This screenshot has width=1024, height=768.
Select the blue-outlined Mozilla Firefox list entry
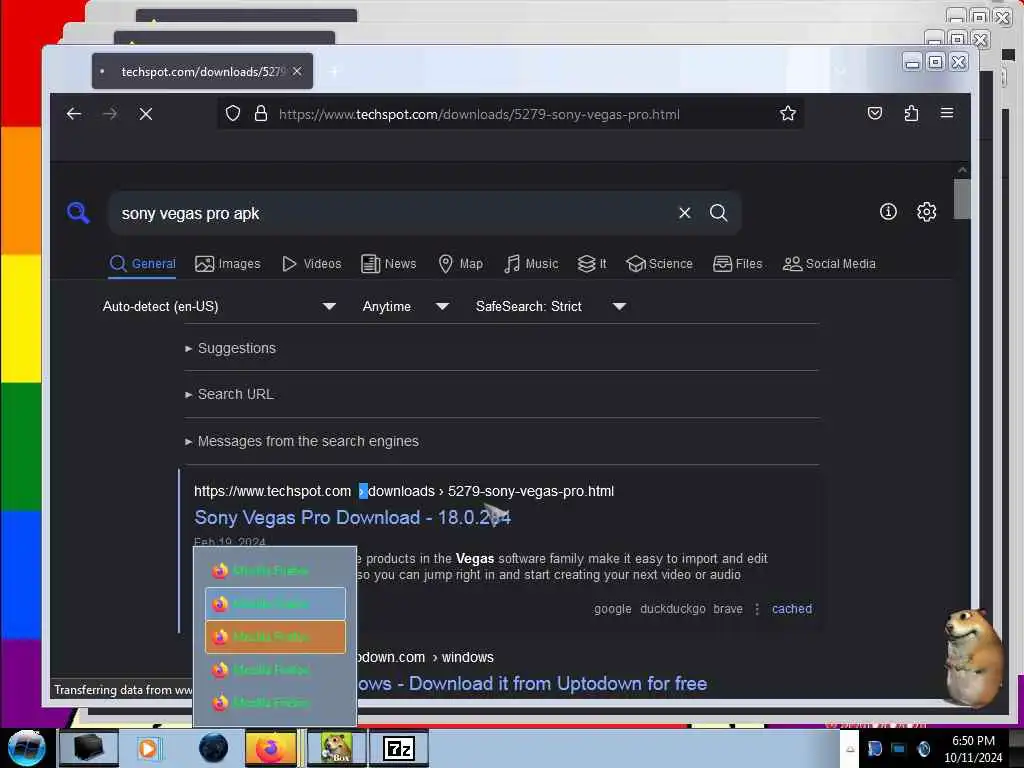tap(275, 603)
